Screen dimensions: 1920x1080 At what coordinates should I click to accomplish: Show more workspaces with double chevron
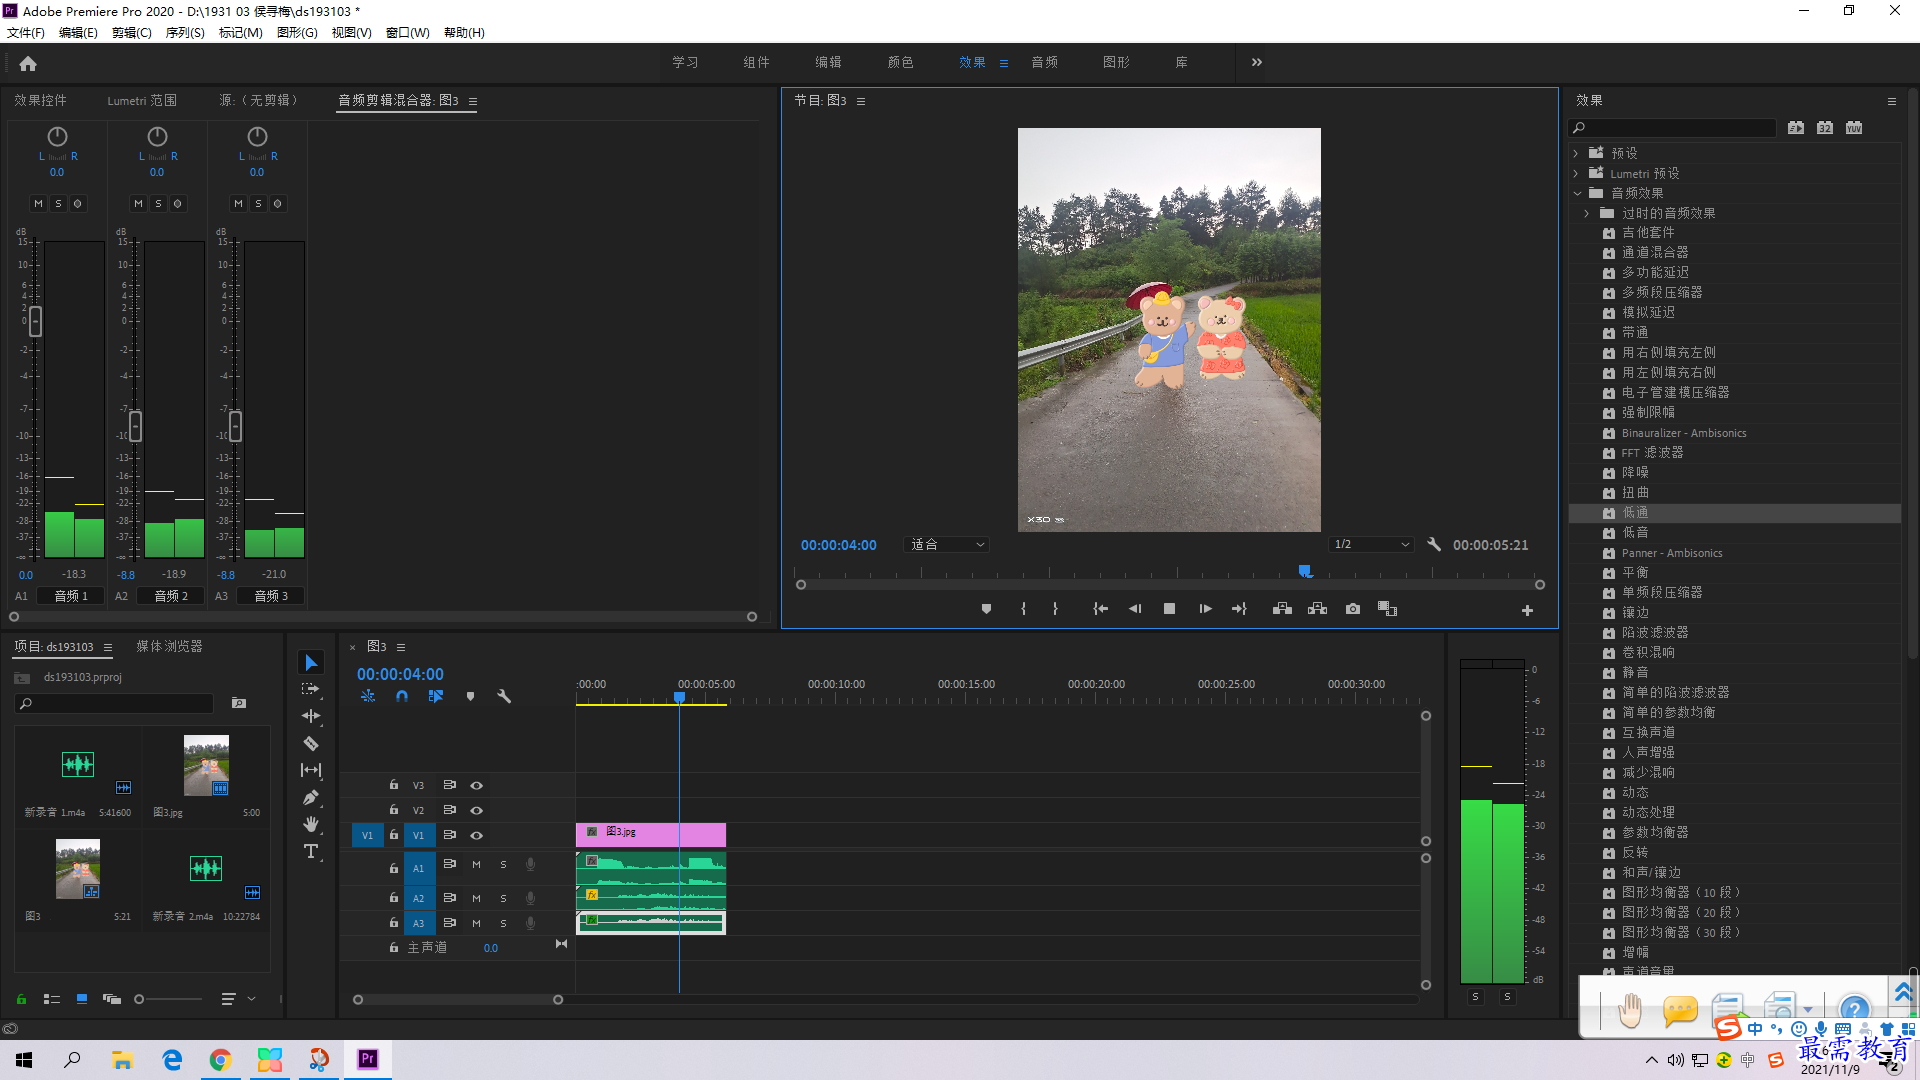(1257, 62)
